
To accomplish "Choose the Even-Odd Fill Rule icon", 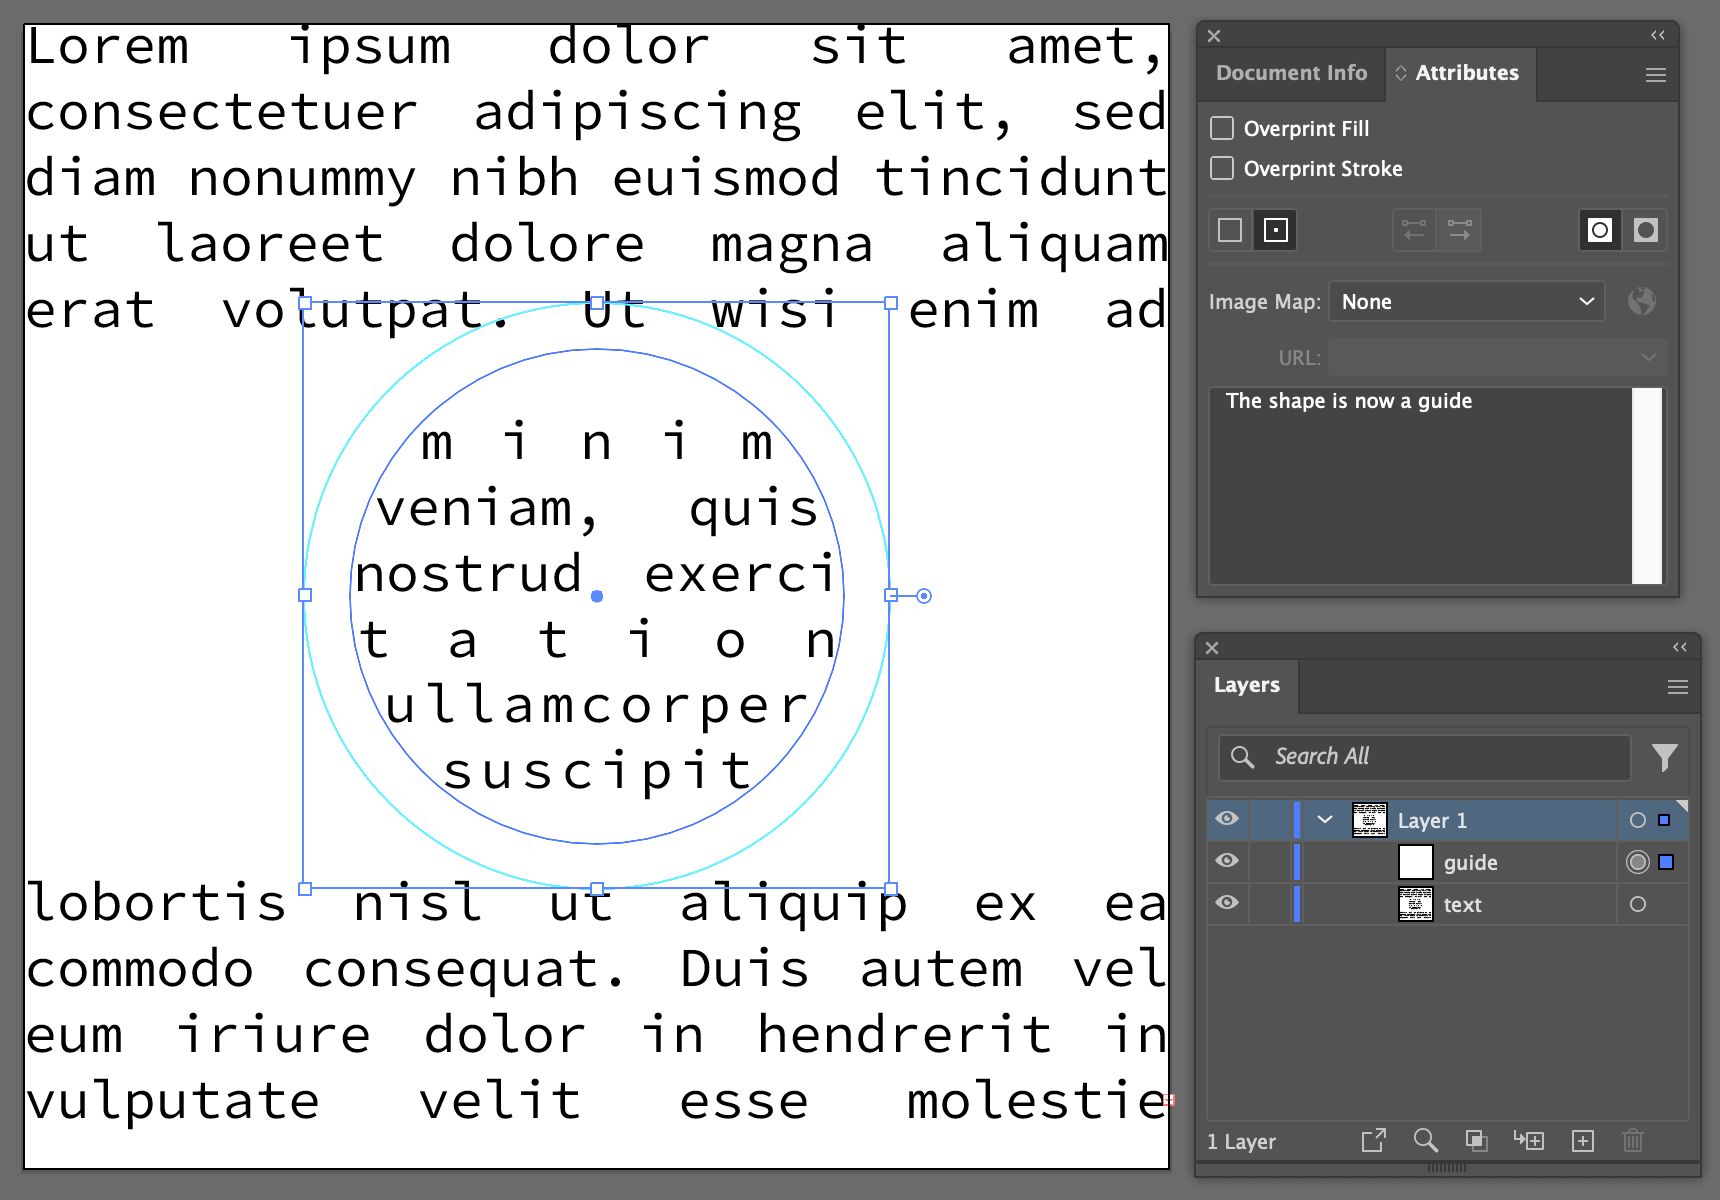I will pyautogui.click(x=1645, y=231).
